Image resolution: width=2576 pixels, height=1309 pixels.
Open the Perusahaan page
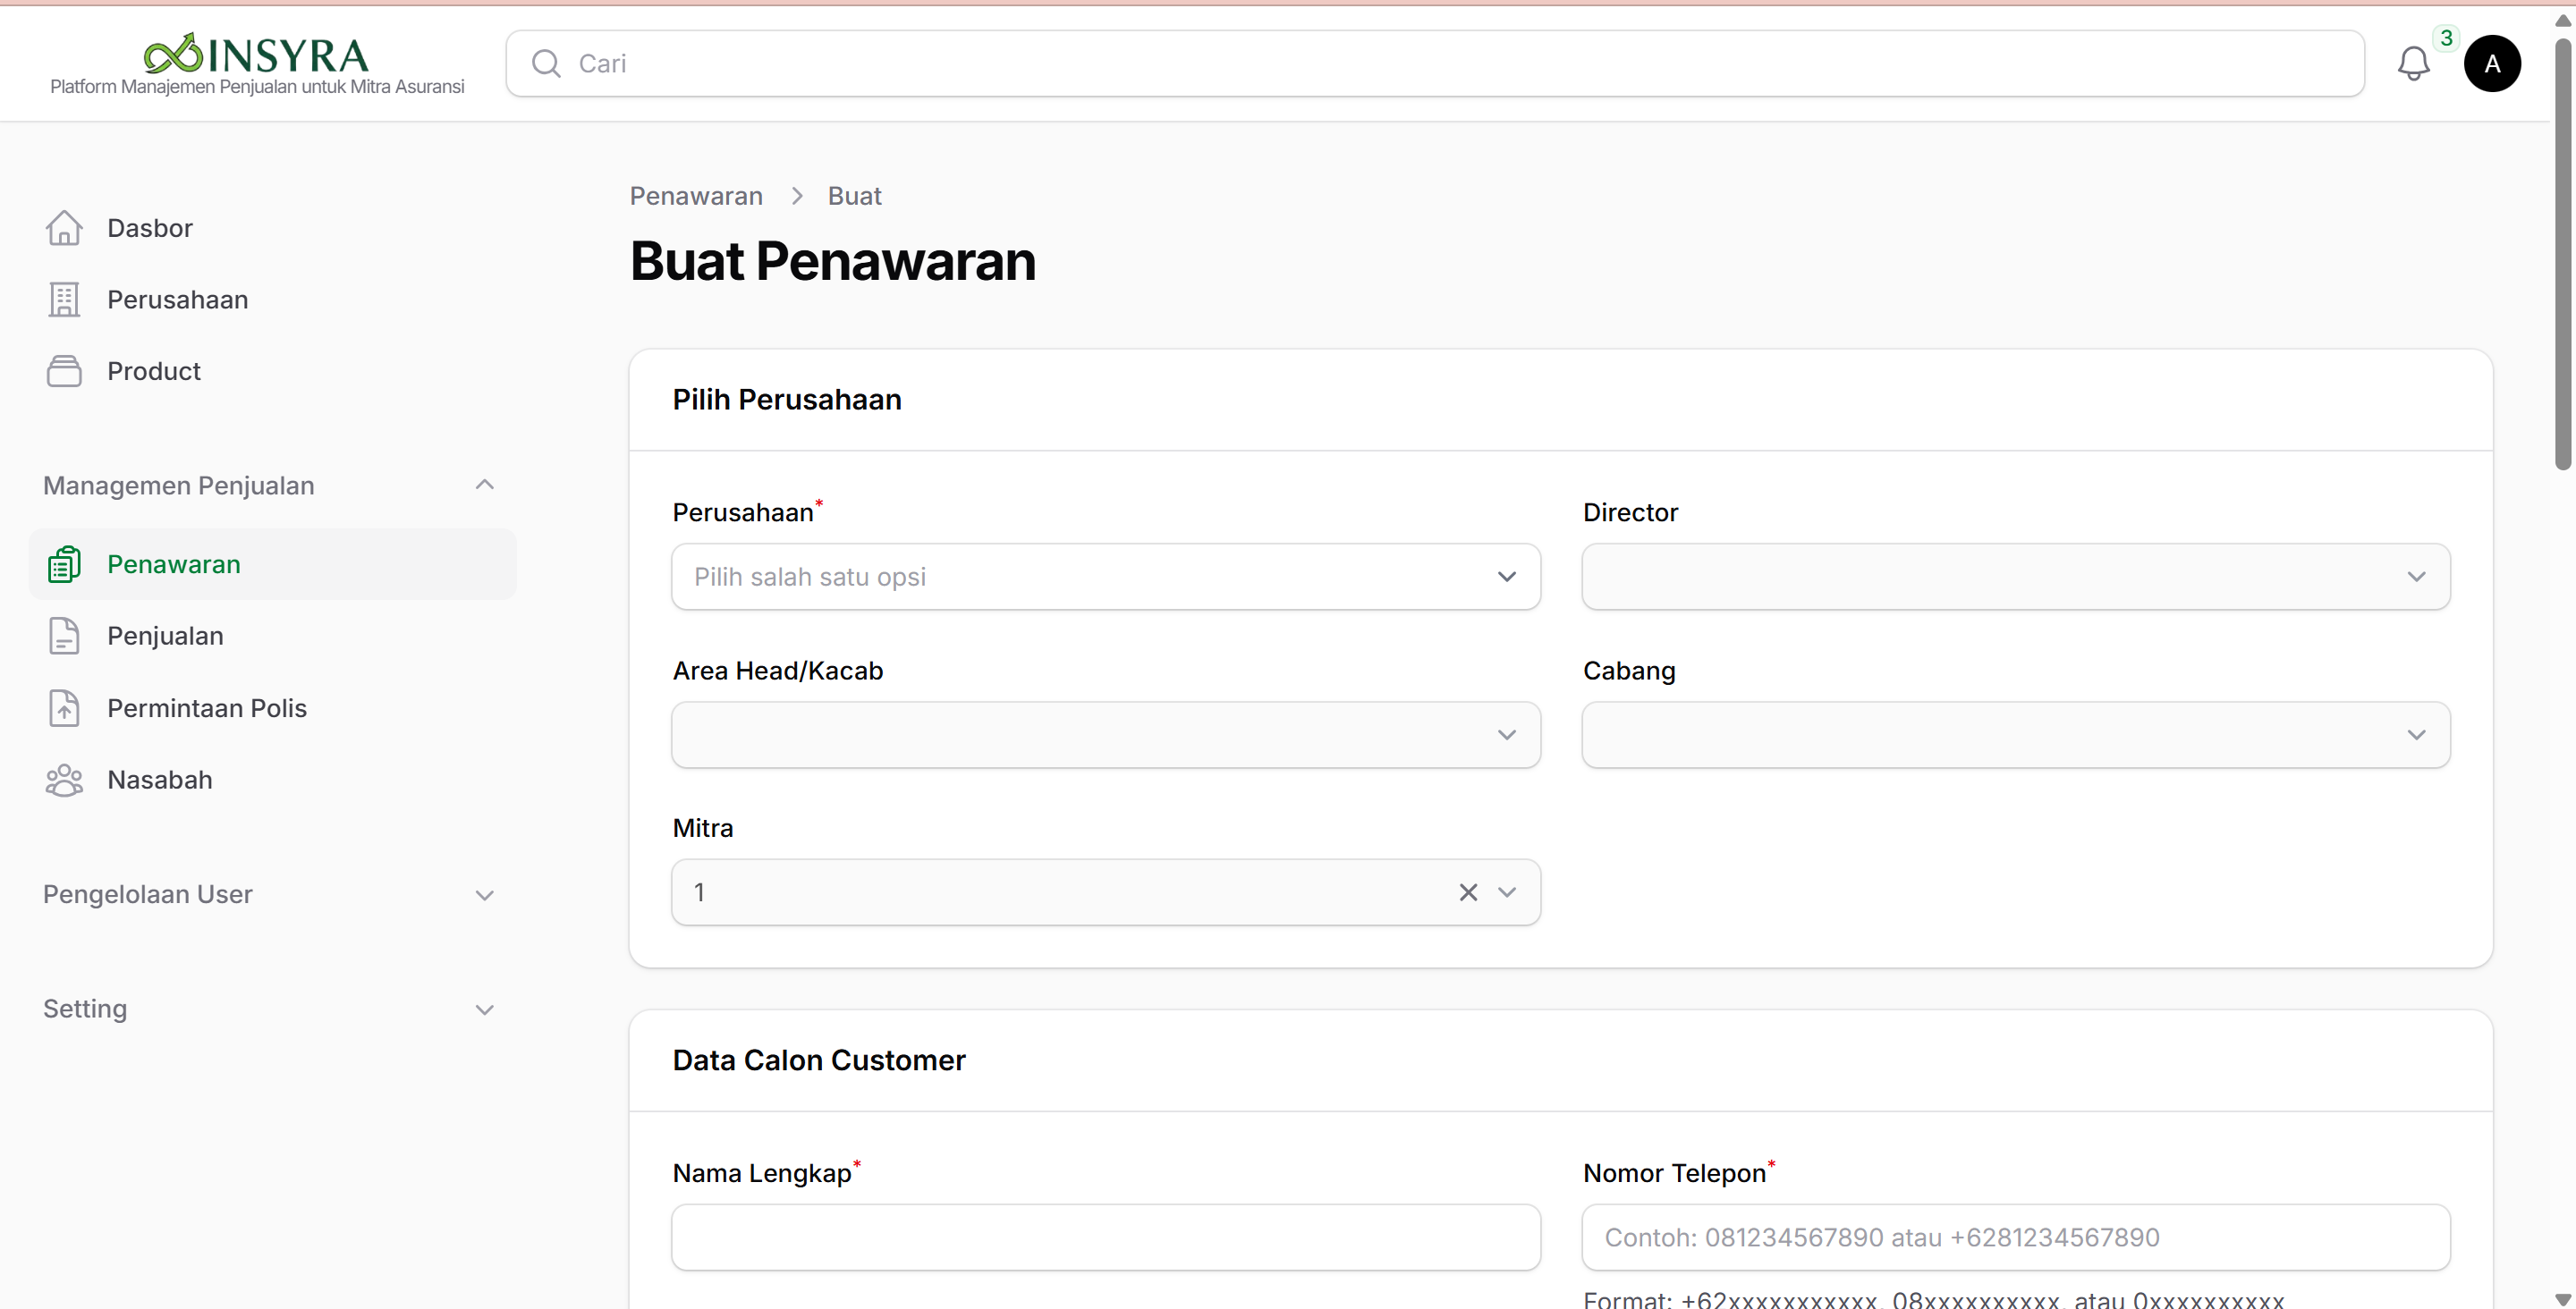(x=272, y=300)
